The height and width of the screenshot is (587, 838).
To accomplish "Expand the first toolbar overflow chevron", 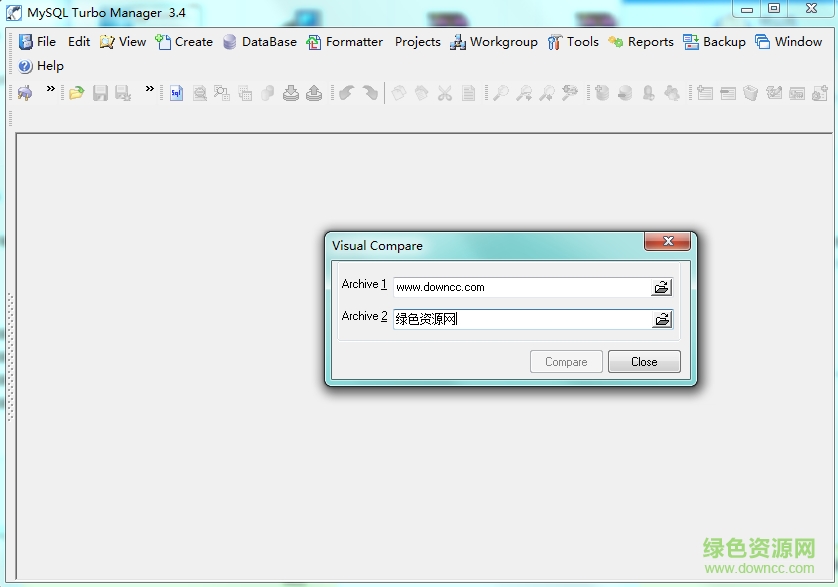I will tap(51, 89).
